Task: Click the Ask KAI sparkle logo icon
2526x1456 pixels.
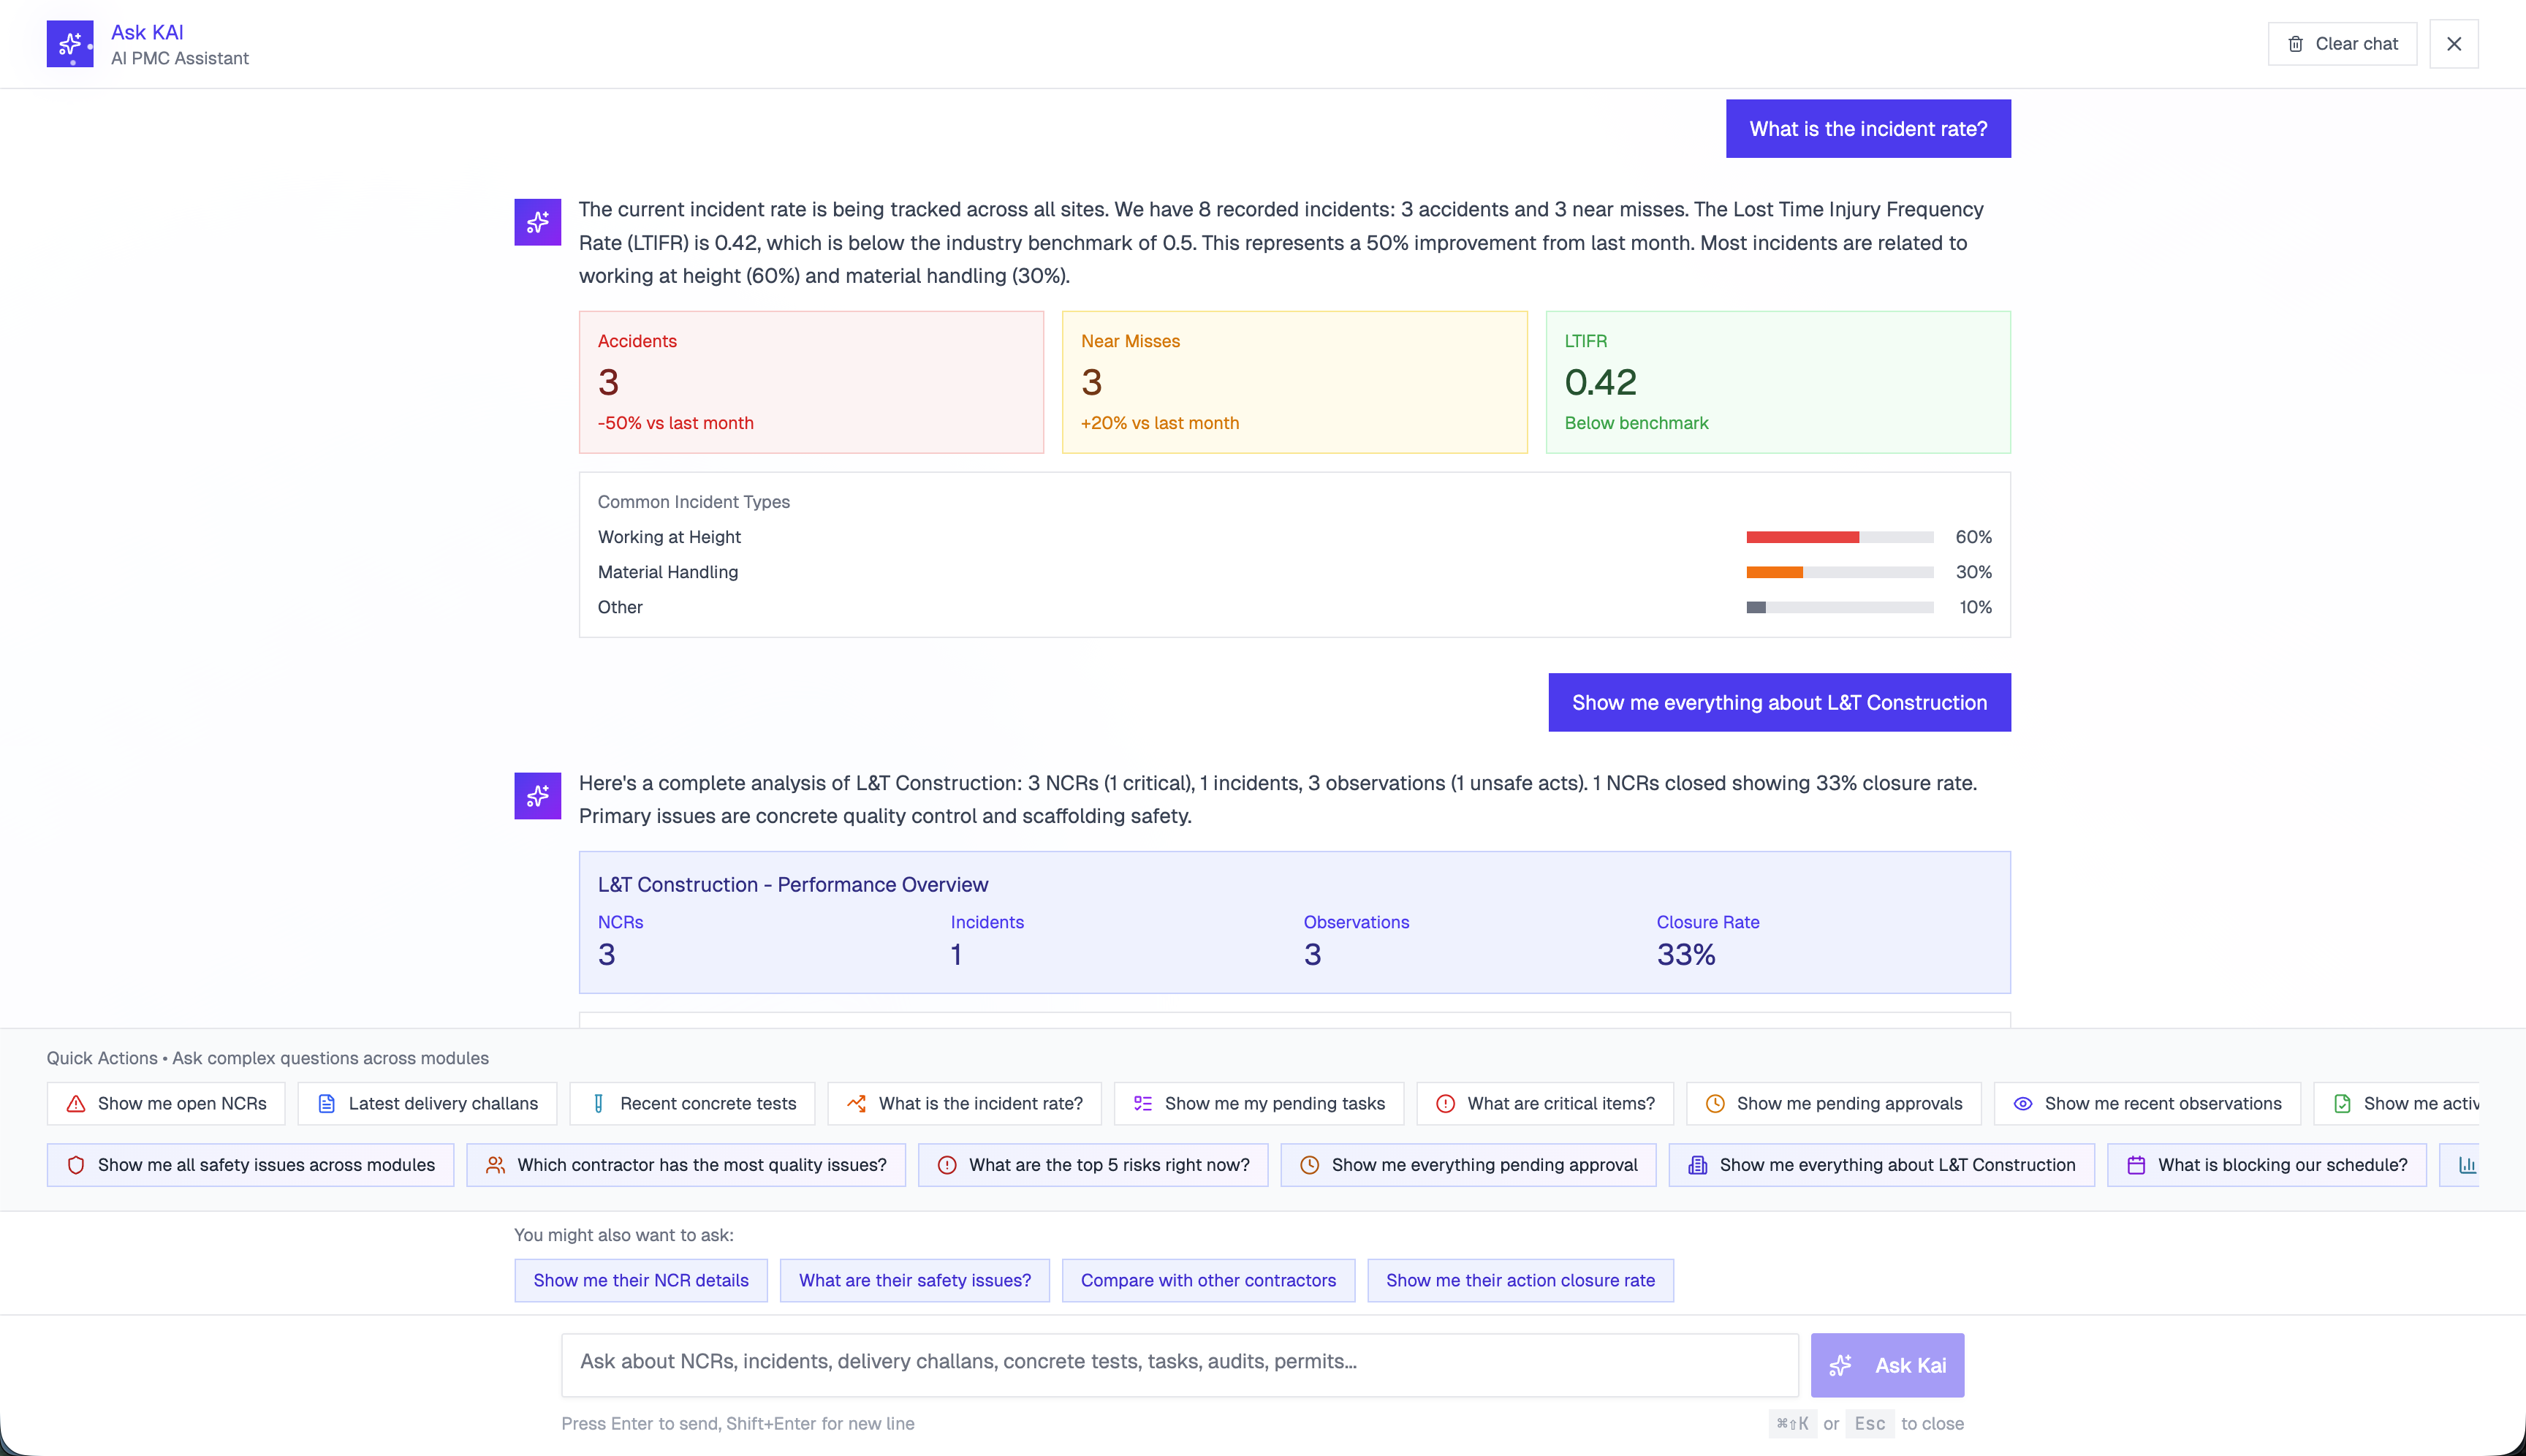Action: click(70, 44)
